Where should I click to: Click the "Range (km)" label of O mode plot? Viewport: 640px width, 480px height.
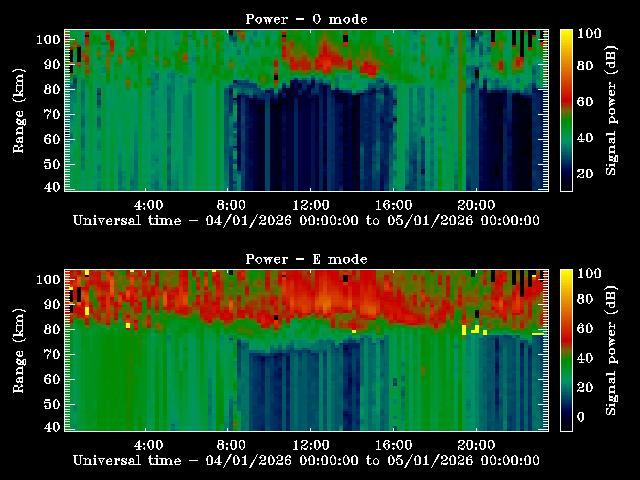[x=19, y=110]
